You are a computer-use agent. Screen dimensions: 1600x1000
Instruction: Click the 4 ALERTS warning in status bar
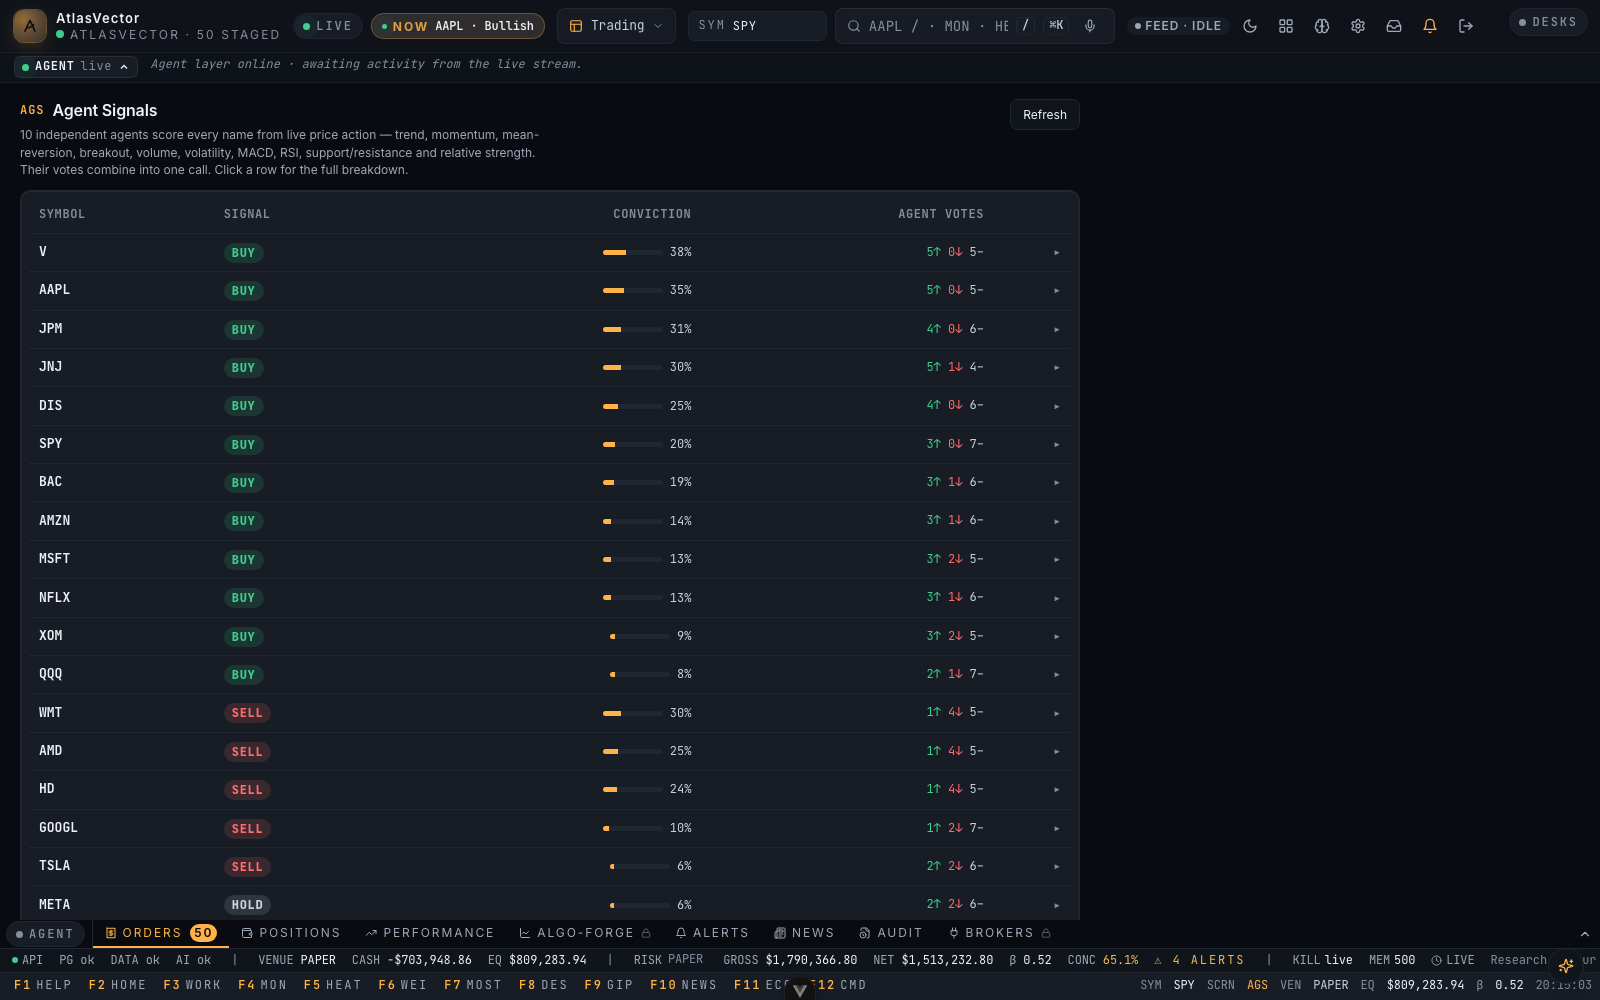point(1199,960)
